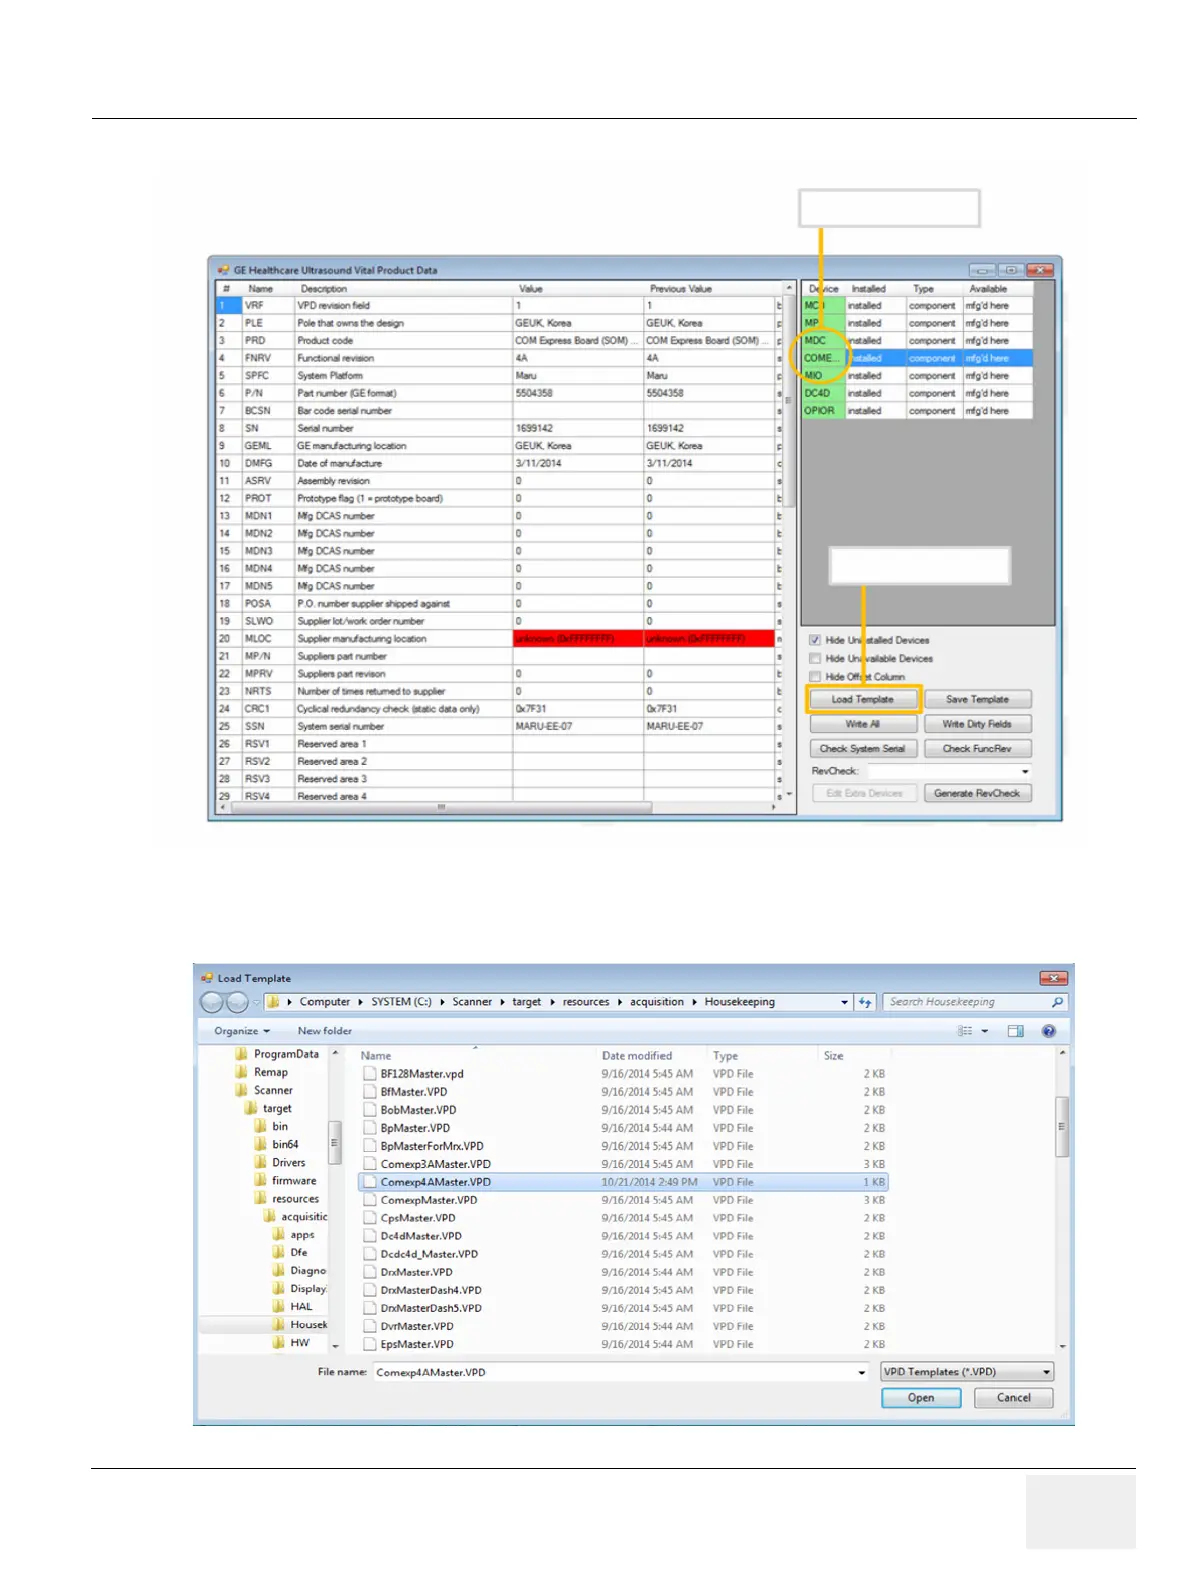
Task: Select file Comexp4AMaster.VPD
Action: (623, 1182)
